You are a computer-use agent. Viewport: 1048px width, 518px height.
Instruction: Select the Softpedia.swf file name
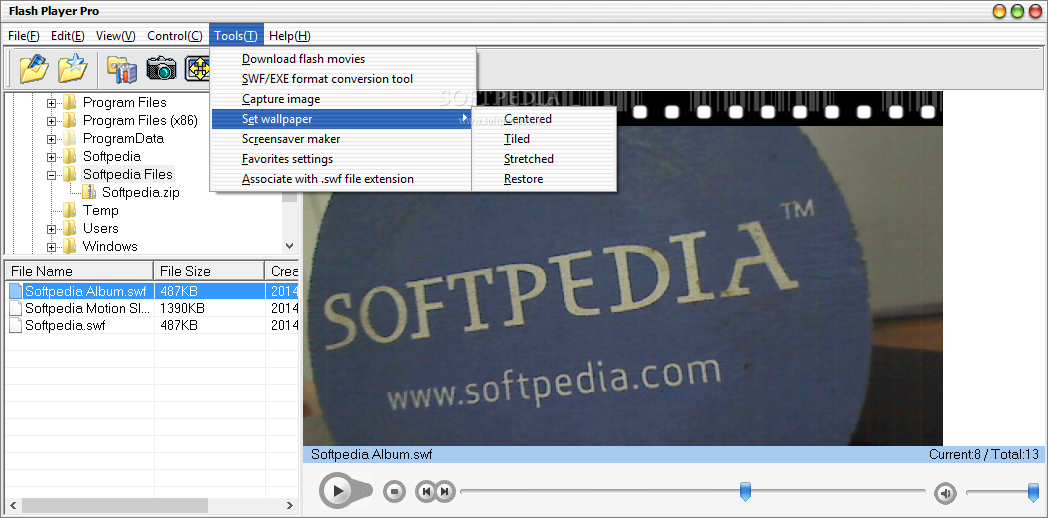coord(65,326)
